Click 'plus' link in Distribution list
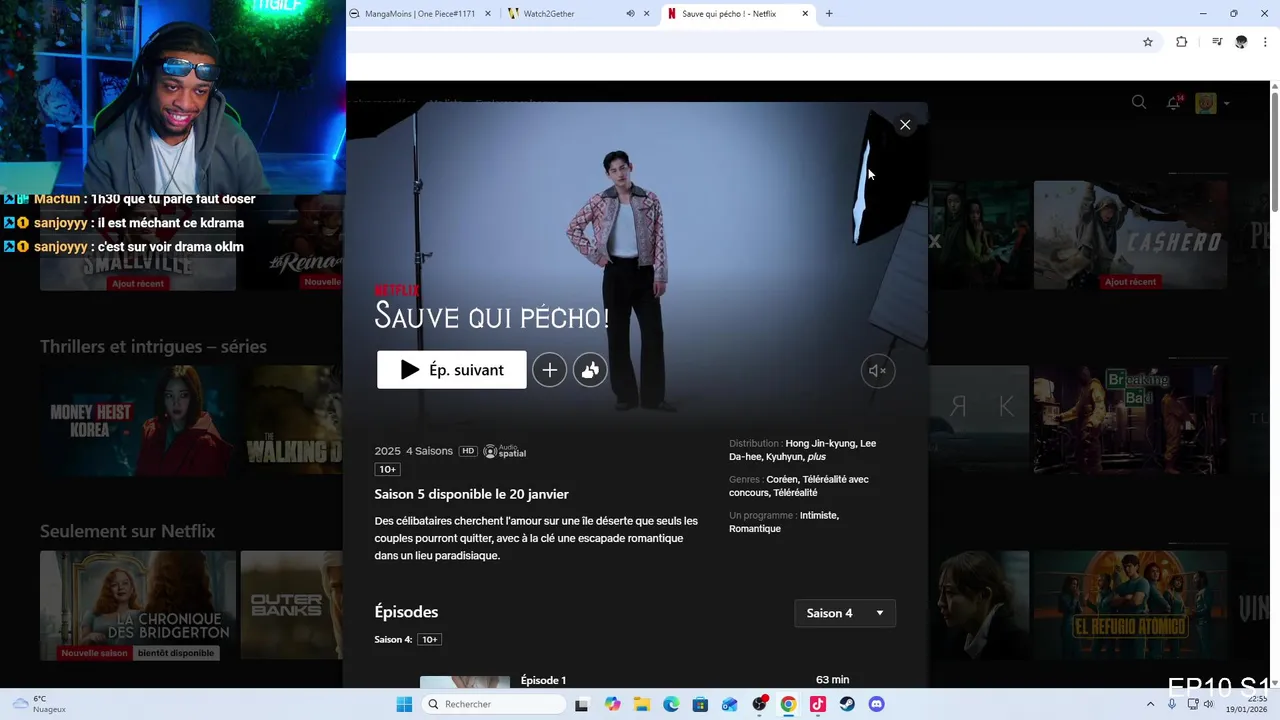 [816, 457]
